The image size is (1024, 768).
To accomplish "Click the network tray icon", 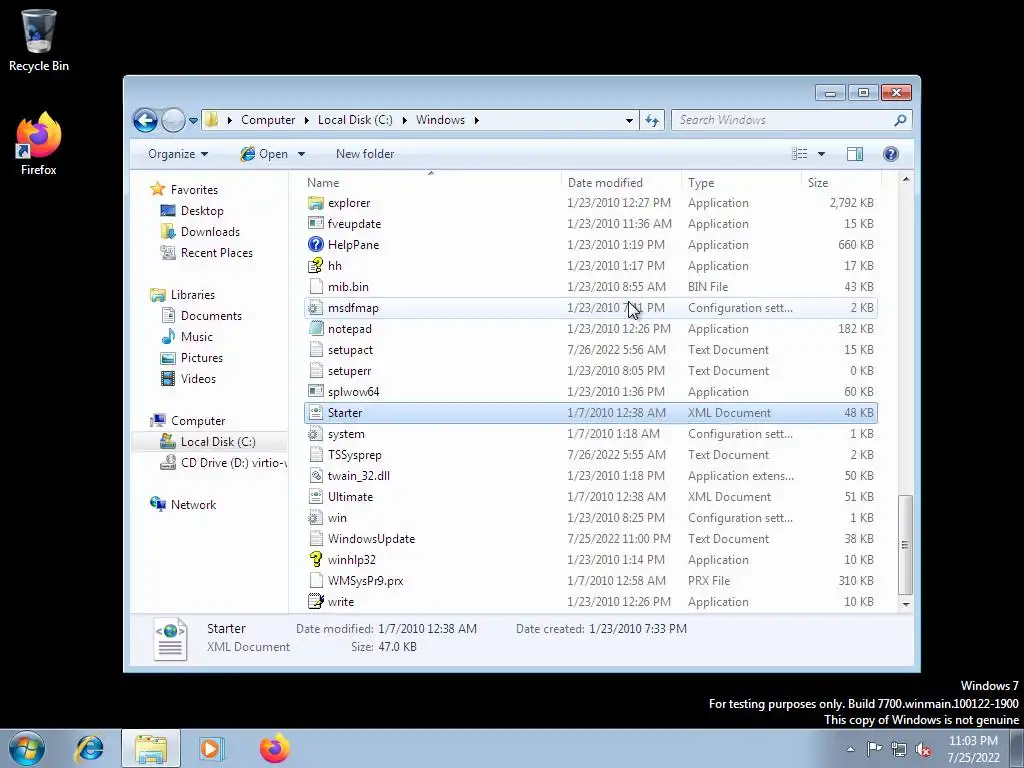I will click(899, 749).
